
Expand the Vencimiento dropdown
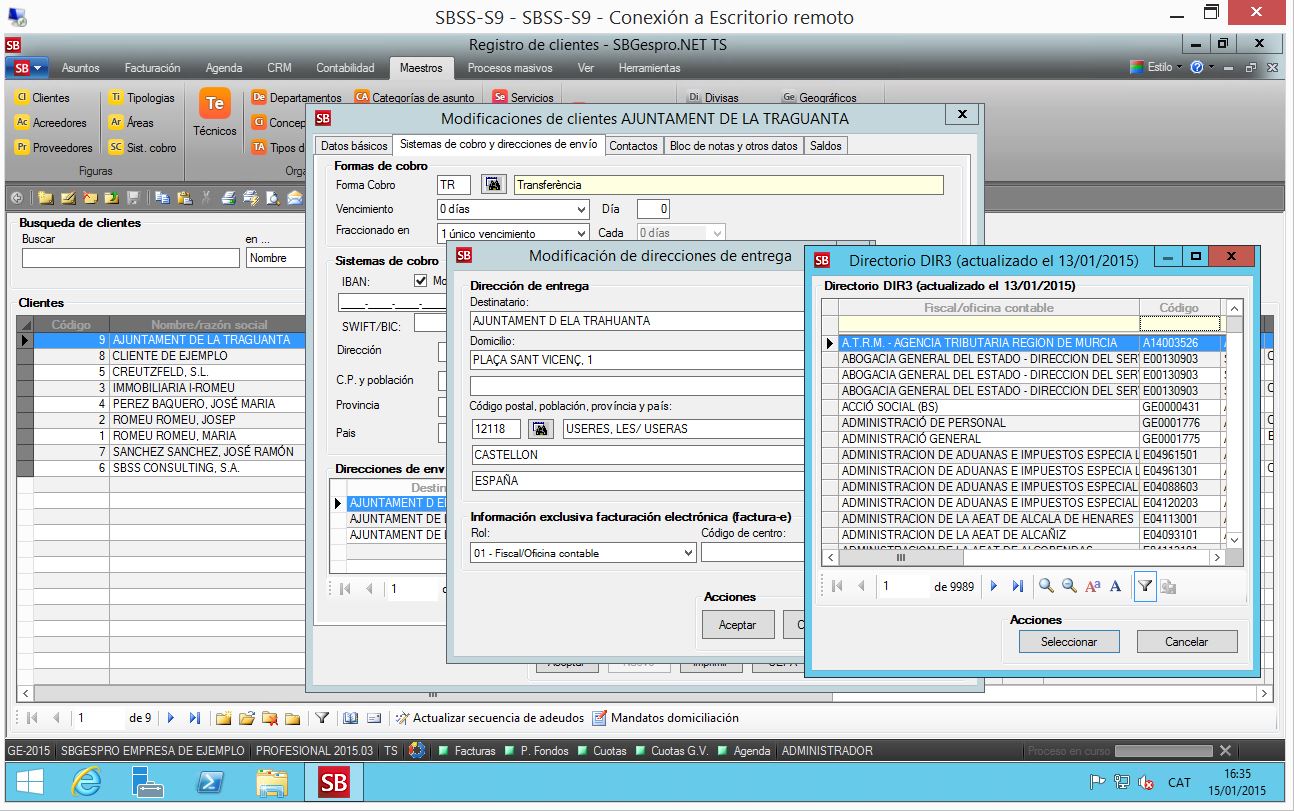[582, 210]
